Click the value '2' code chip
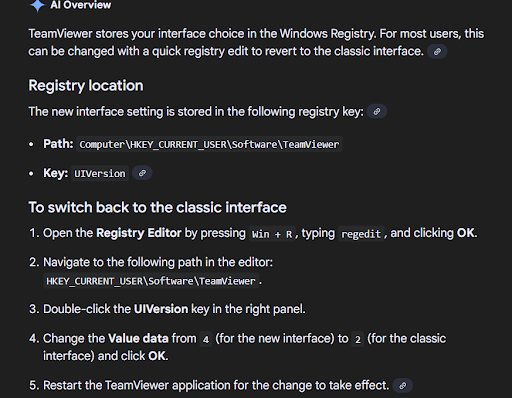The height and width of the screenshot is (398, 512). [x=358, y=339]
